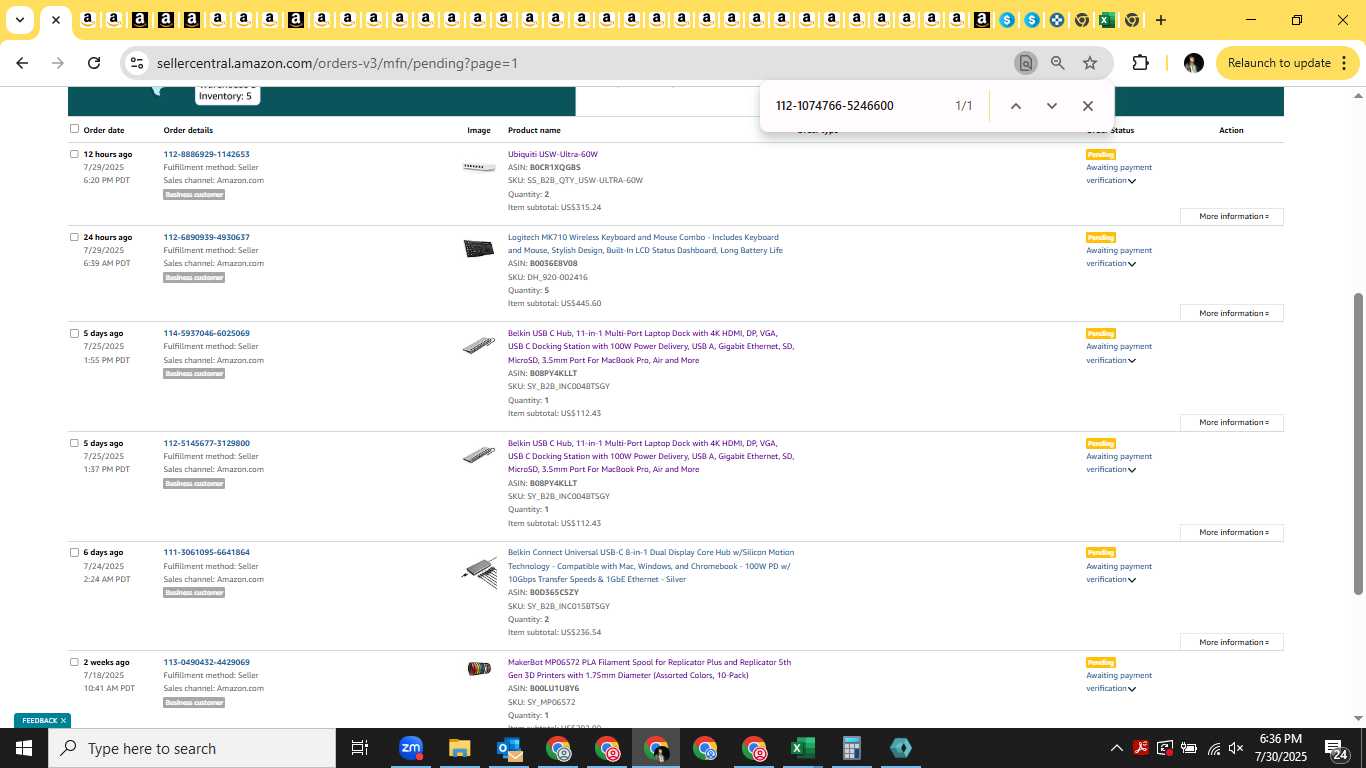Screen dimensions: 1366x768
Task: Click the Windows search box
Action: tap(192, 748)
